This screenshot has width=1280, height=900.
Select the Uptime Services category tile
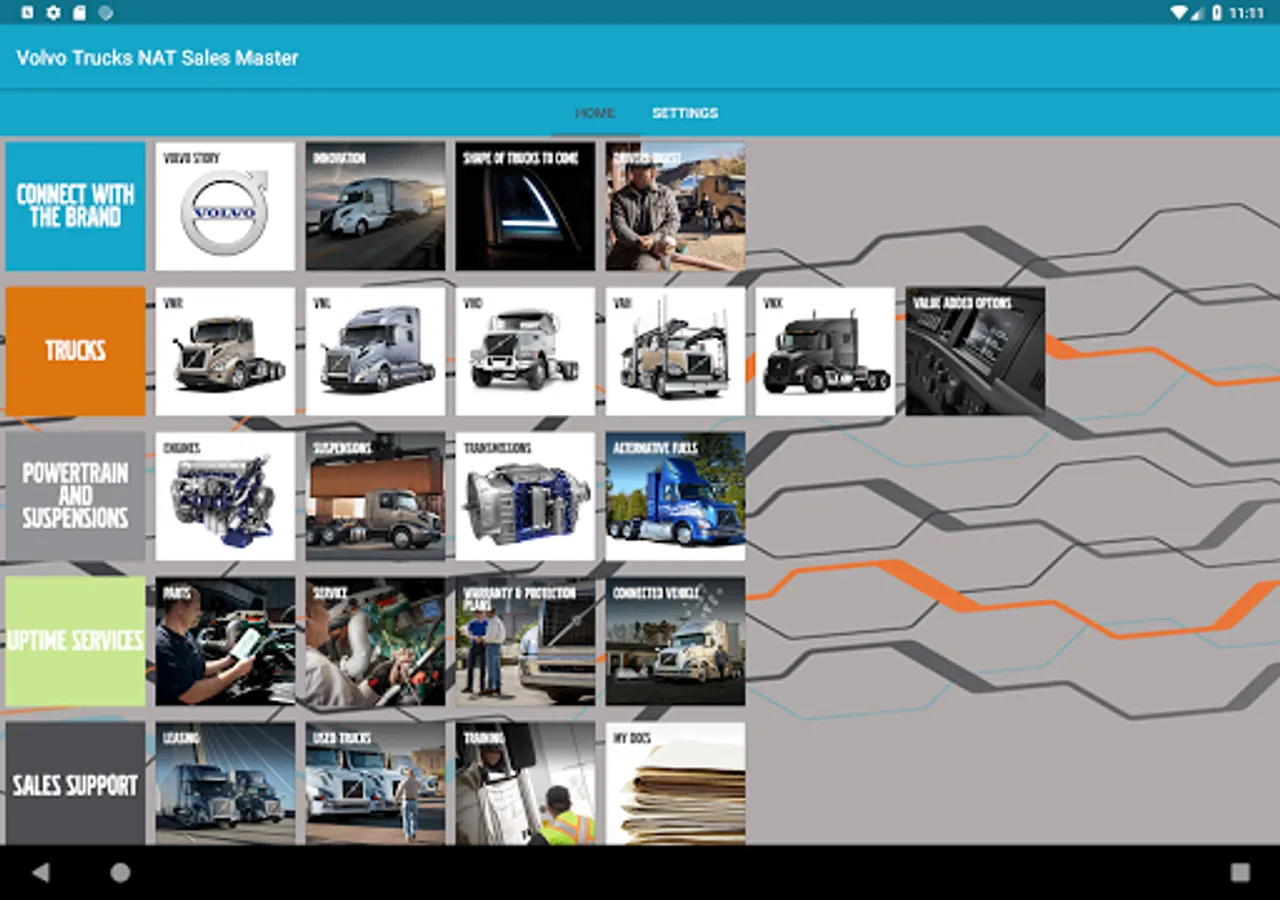(x=75, y=641)
